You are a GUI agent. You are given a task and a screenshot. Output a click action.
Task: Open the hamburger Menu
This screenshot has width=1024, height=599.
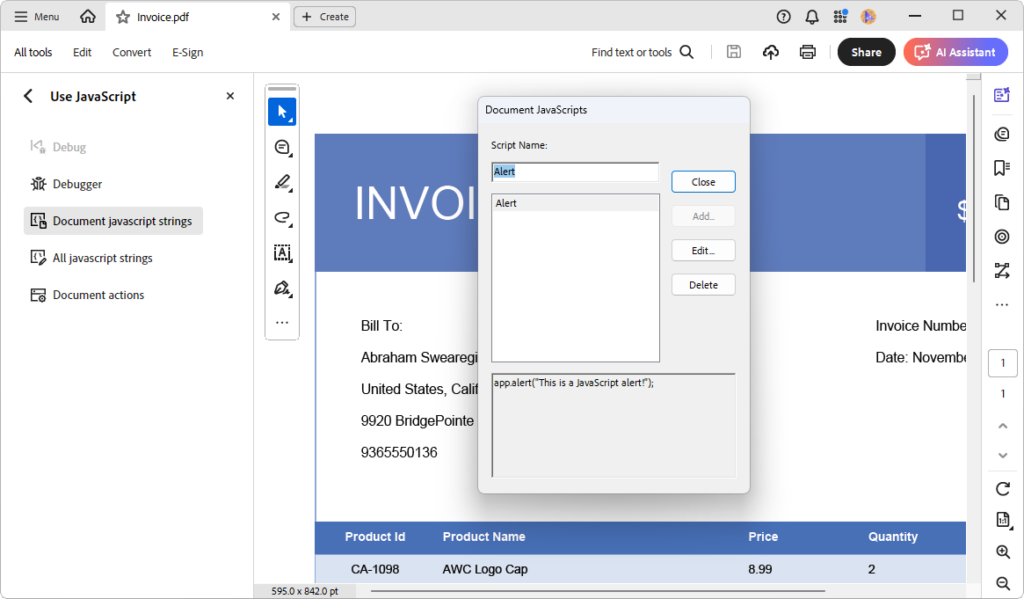[x=37, y=16]
